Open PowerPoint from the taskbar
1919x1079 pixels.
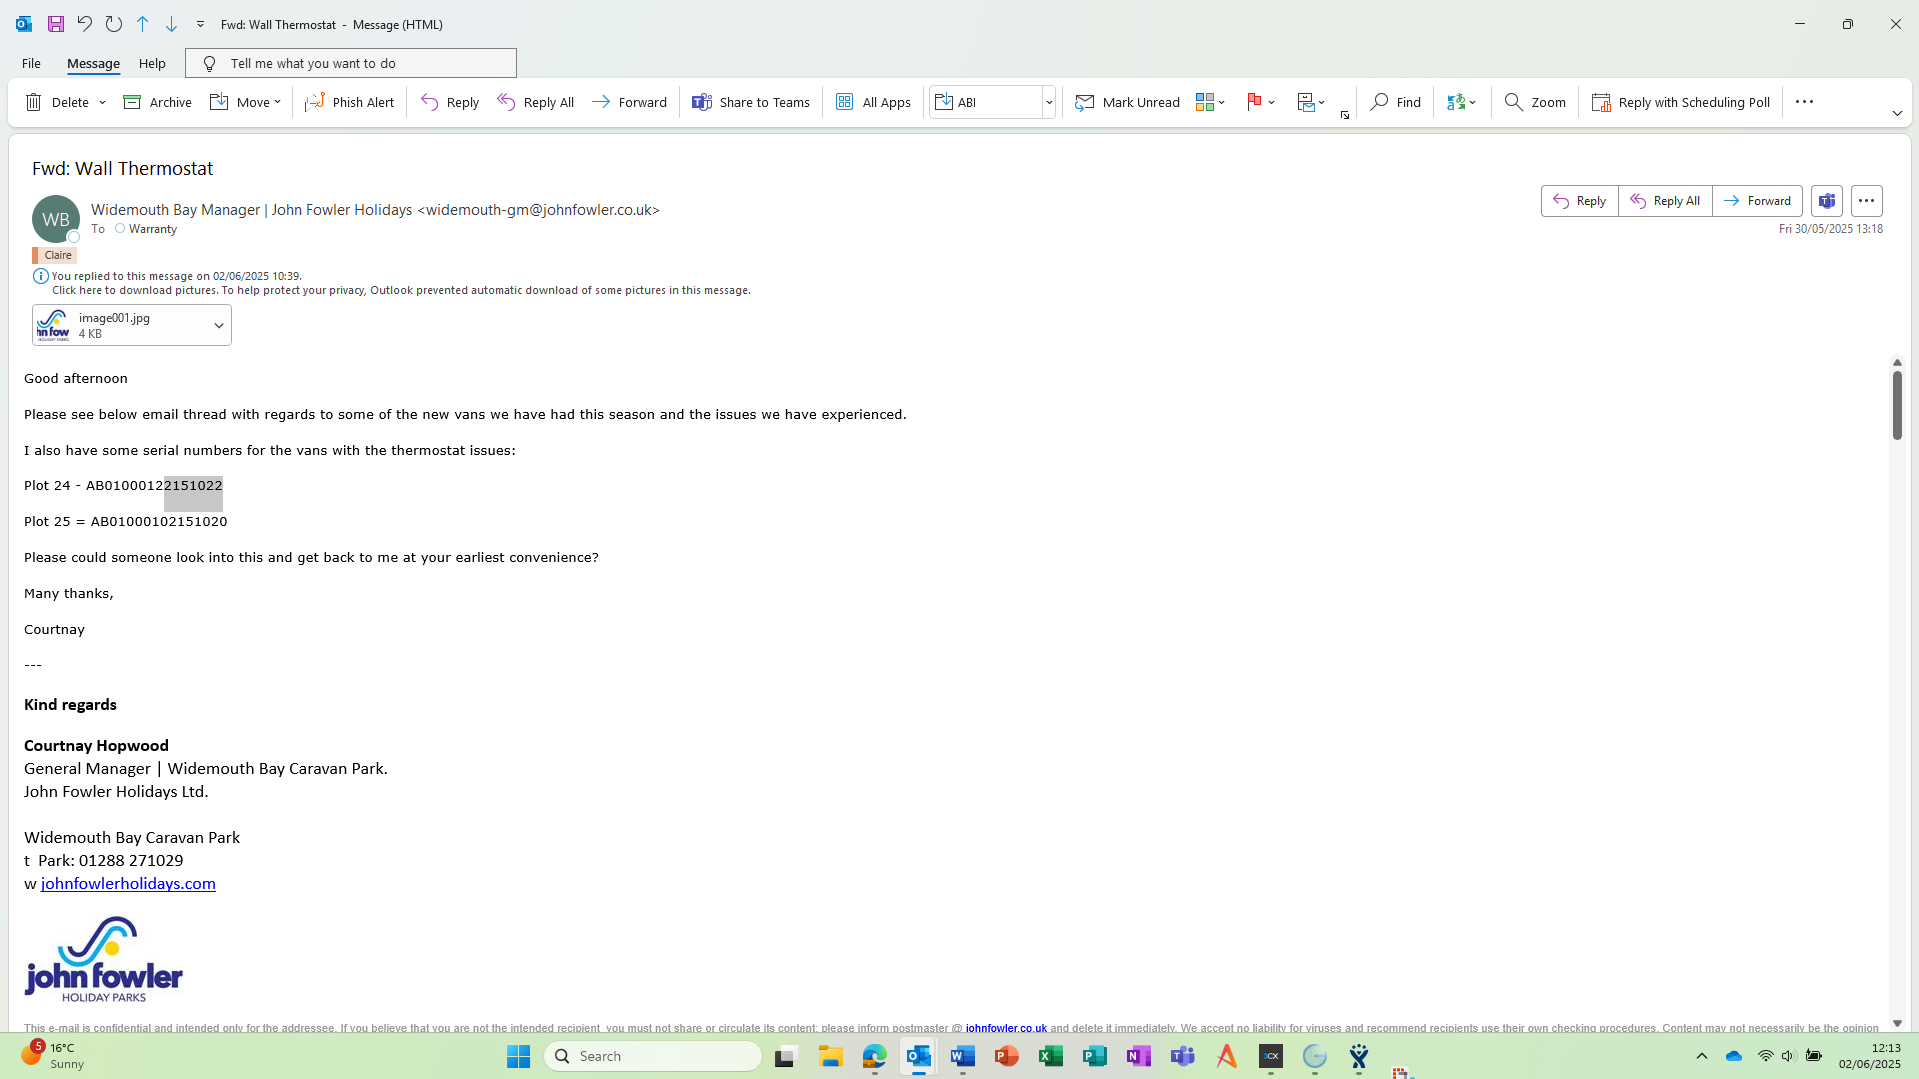1007,1056
